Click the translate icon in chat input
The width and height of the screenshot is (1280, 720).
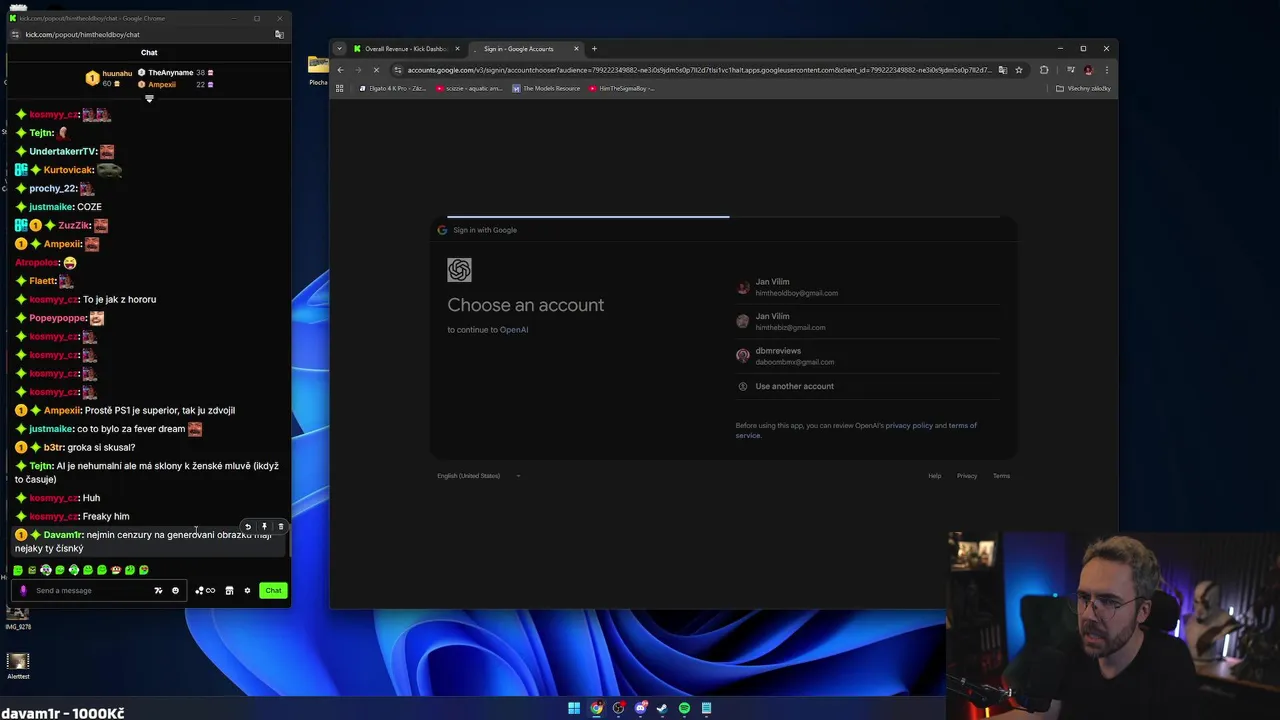pos(158,591)
